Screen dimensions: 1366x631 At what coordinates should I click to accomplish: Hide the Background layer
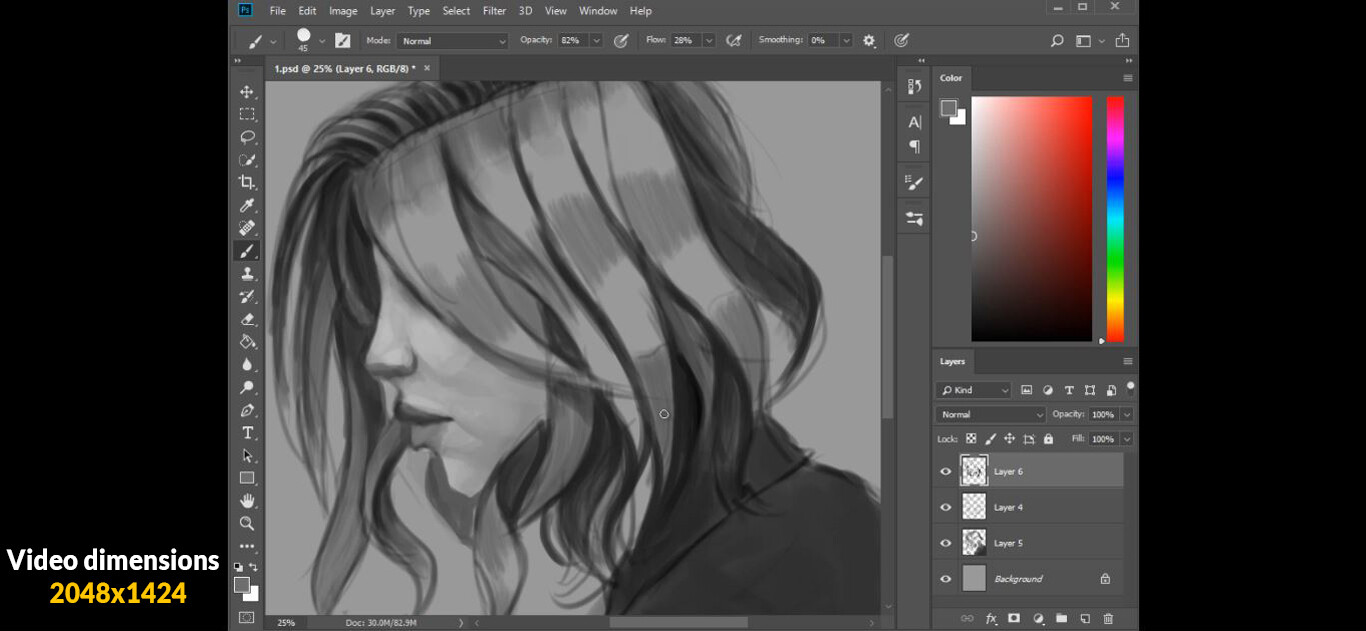(945, 578)
